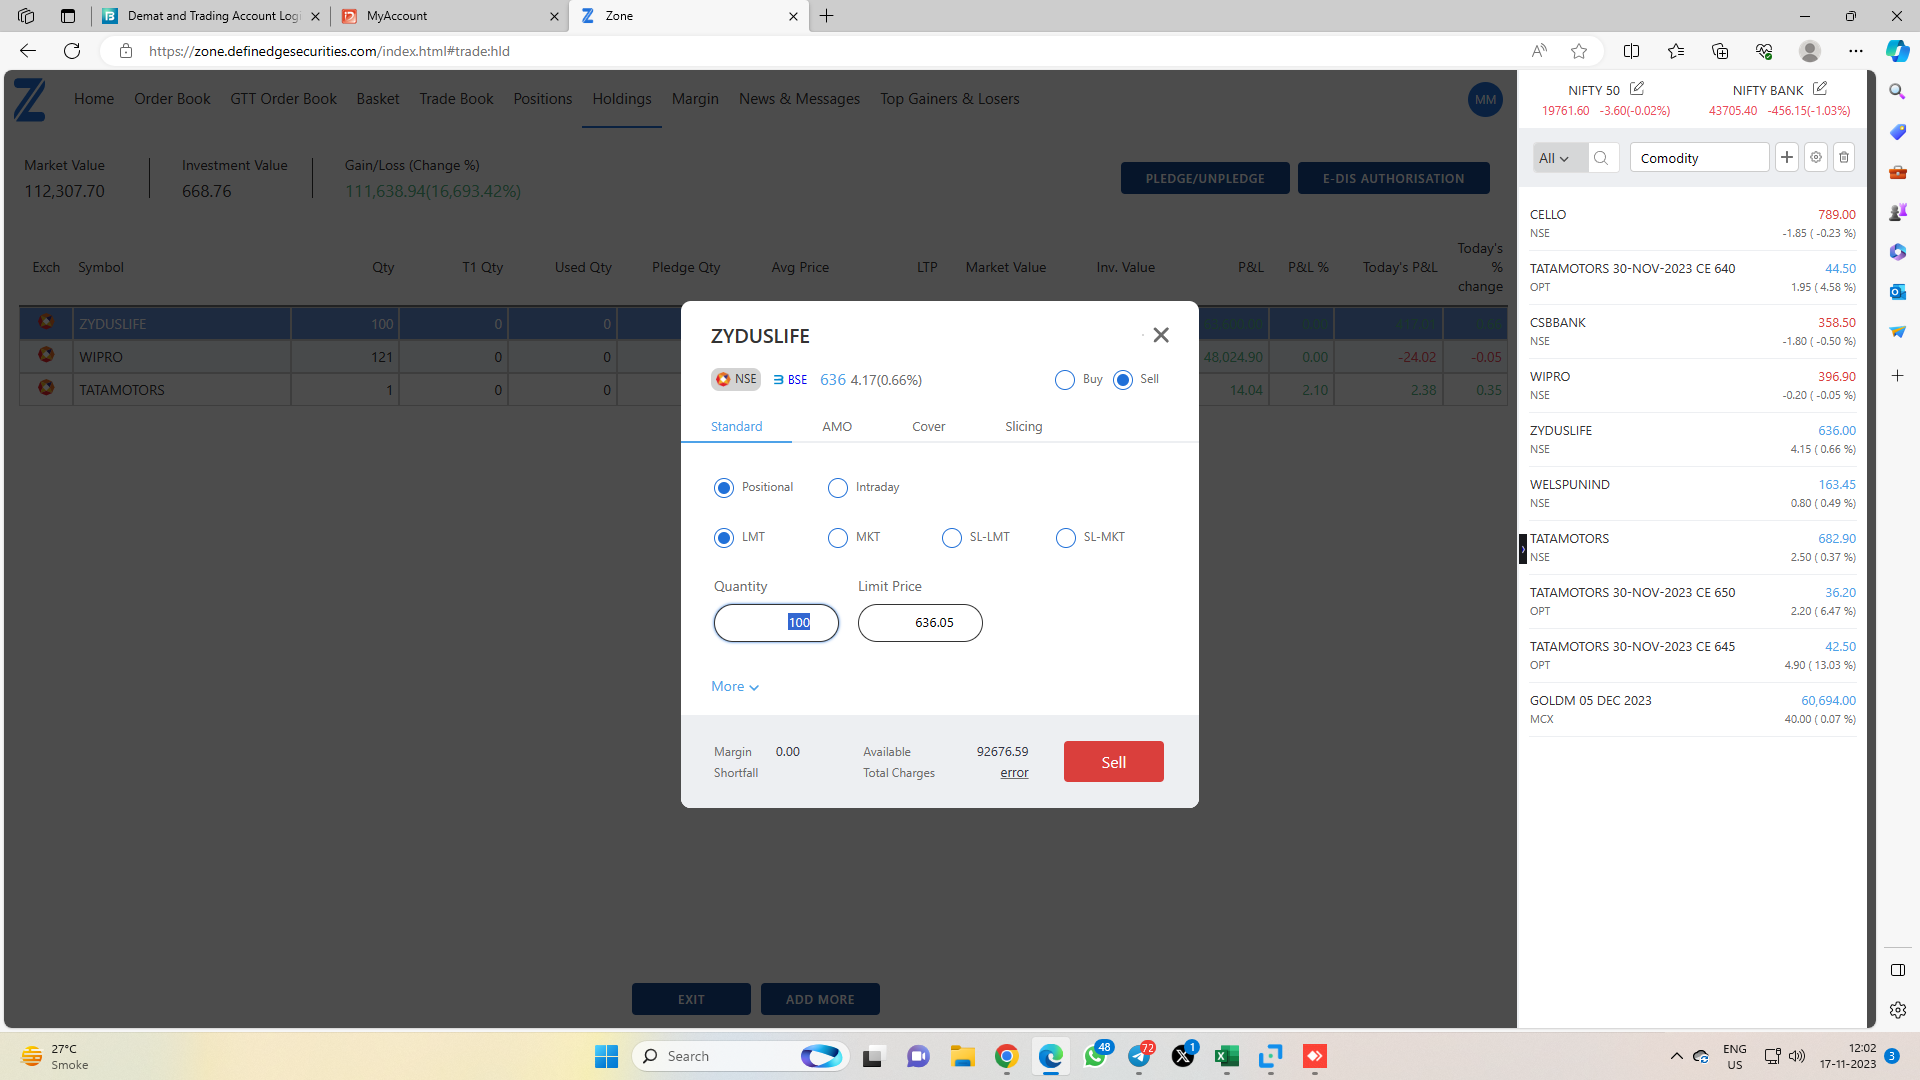Viewport: 1920px width, 1080px height.
Task: Click the Zone logo in the top left
Action: pyautogui.click(x=29, y=100)
